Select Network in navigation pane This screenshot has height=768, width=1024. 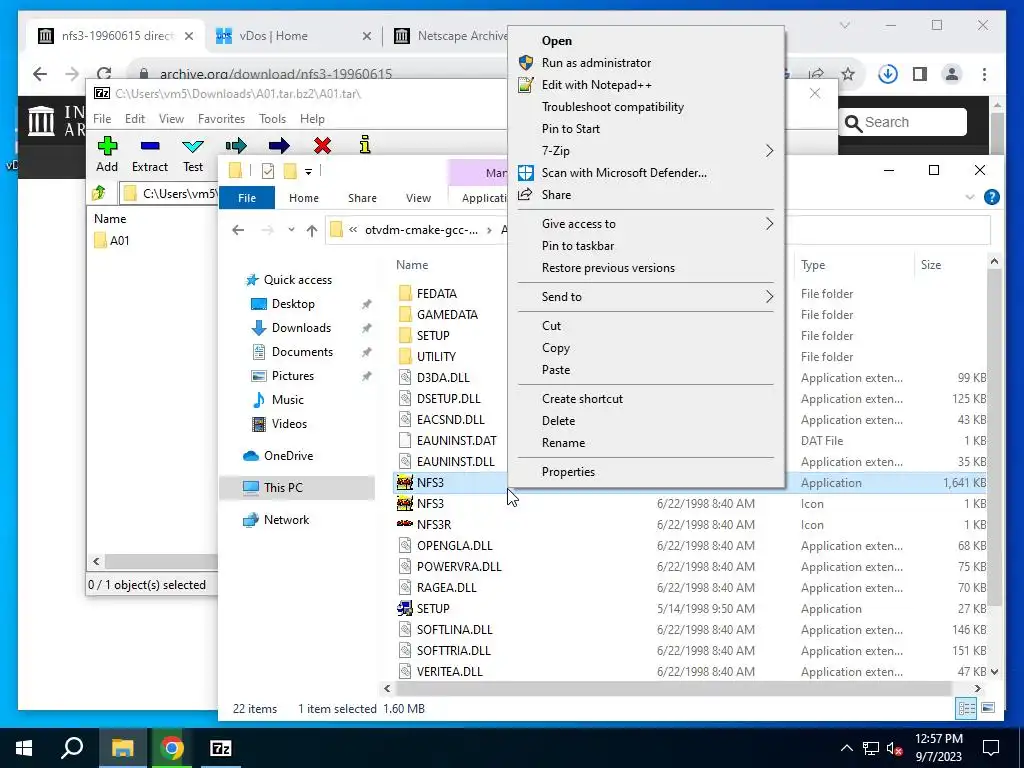click(286, 520)
